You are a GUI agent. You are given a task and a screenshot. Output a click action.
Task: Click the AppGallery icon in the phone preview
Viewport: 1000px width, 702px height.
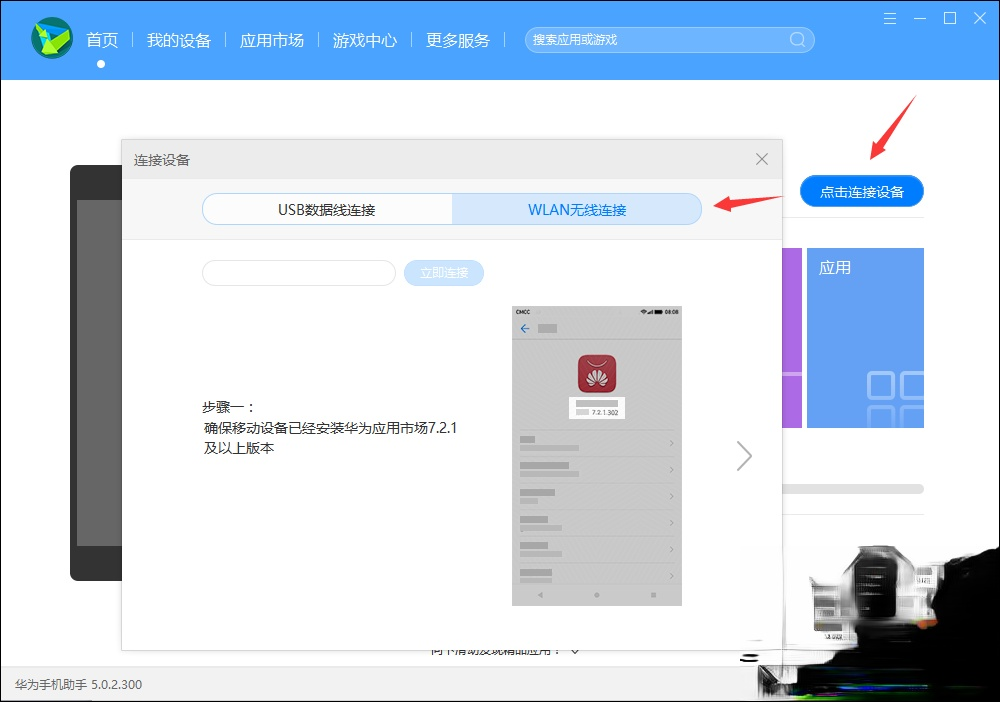[x=596, y=371]
